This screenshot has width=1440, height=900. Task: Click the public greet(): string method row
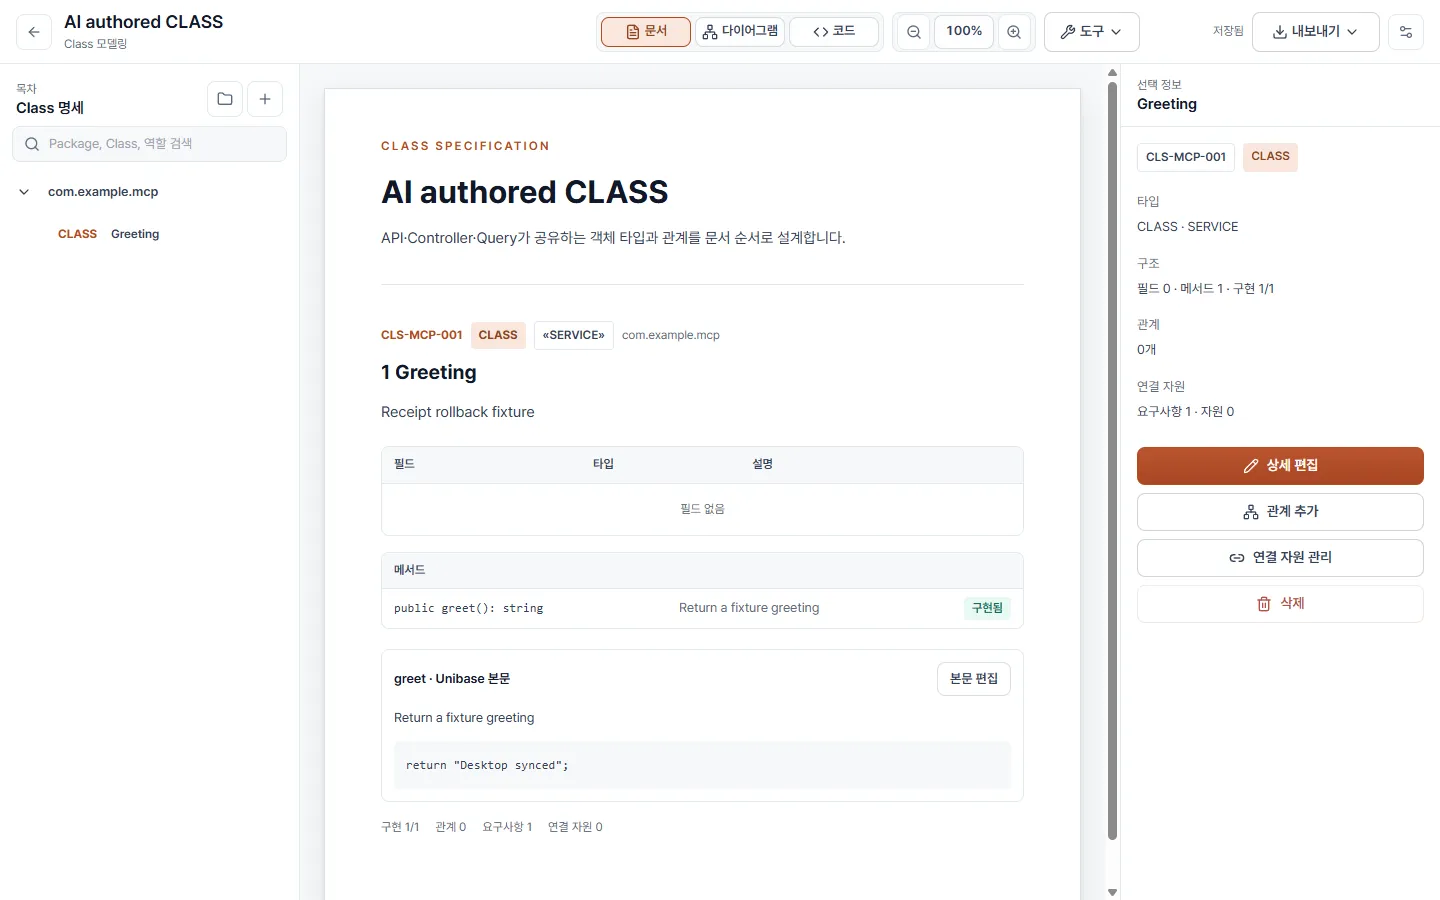tap(702, 608)
